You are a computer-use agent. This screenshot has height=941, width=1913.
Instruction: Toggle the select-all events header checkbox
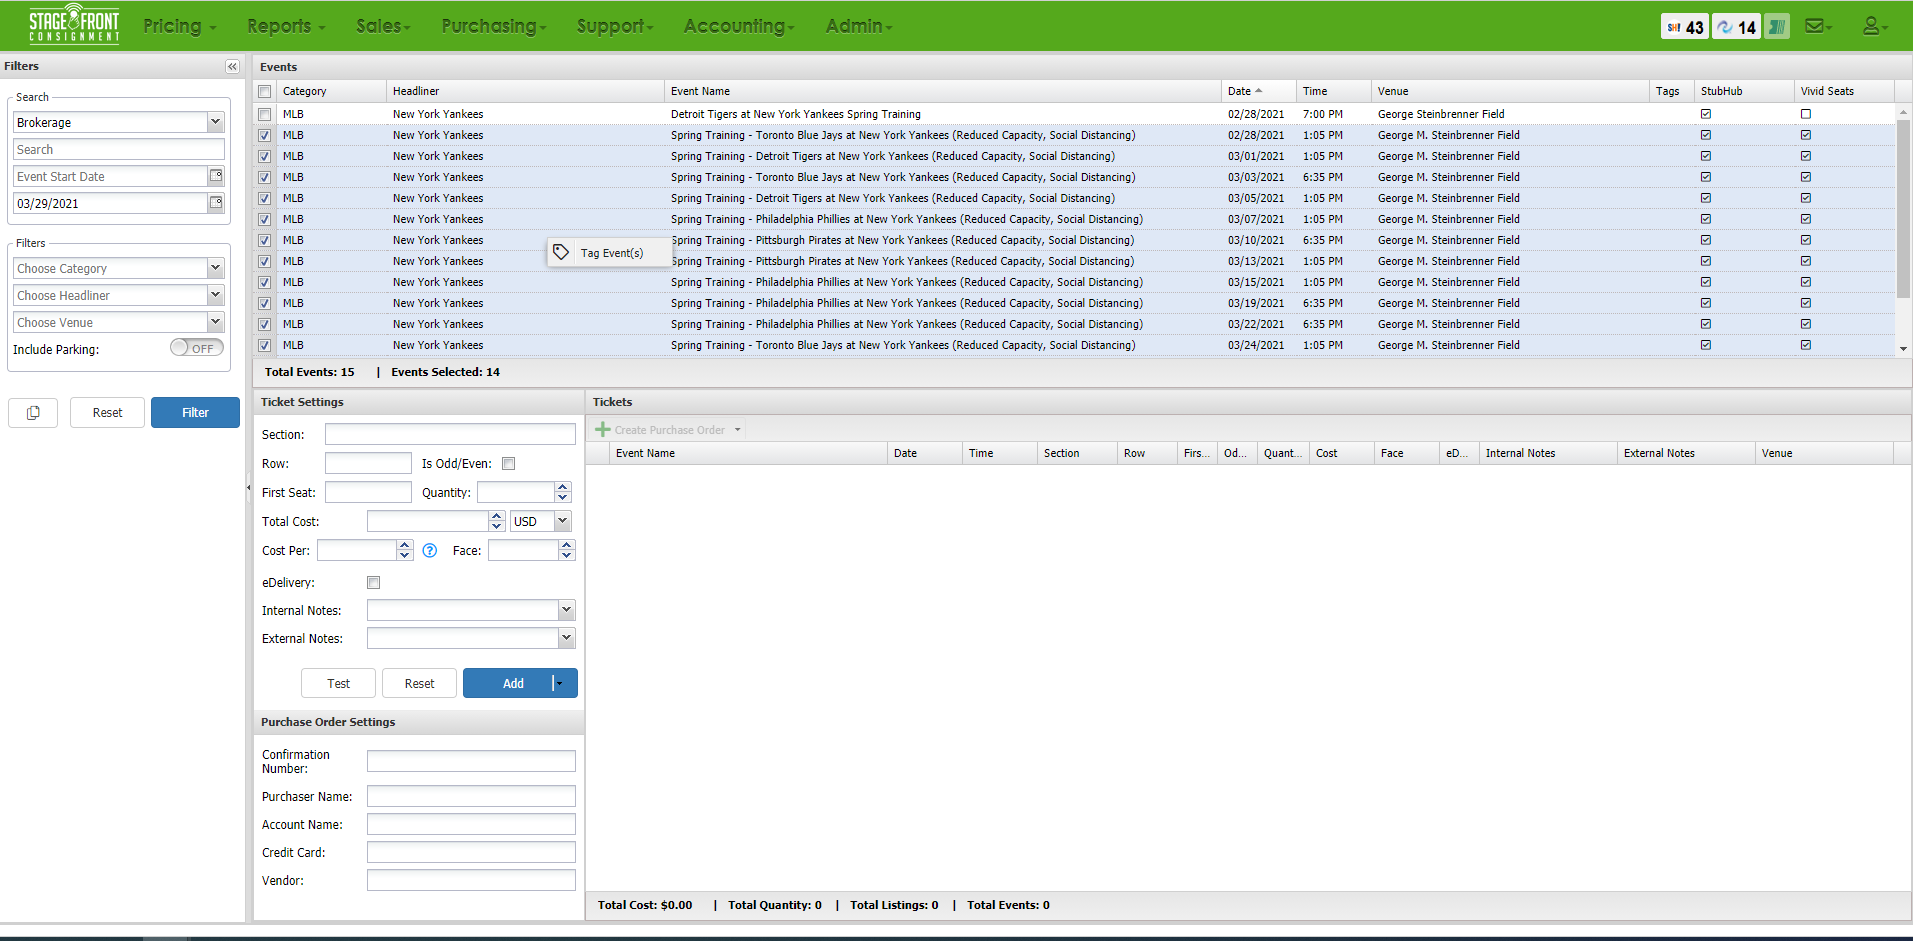(265, 91)
